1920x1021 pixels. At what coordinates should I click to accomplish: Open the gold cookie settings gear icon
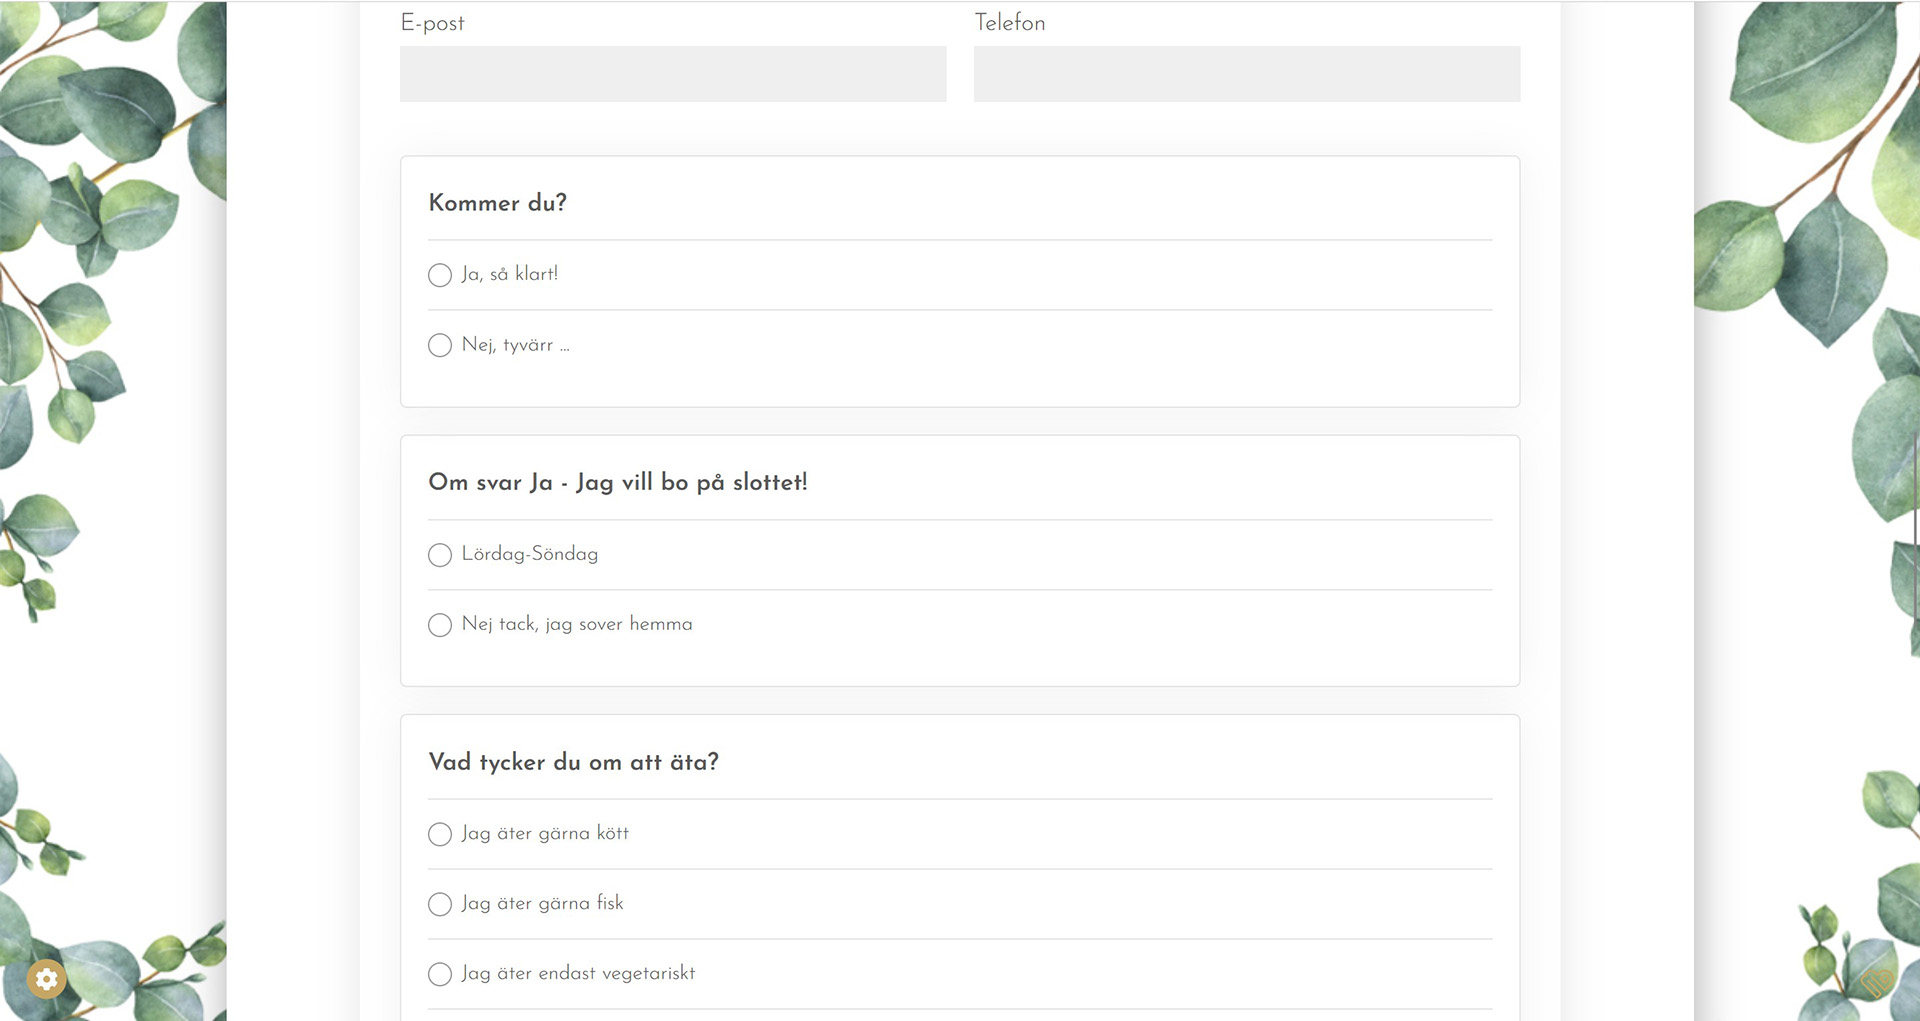(x=46, y=979)
